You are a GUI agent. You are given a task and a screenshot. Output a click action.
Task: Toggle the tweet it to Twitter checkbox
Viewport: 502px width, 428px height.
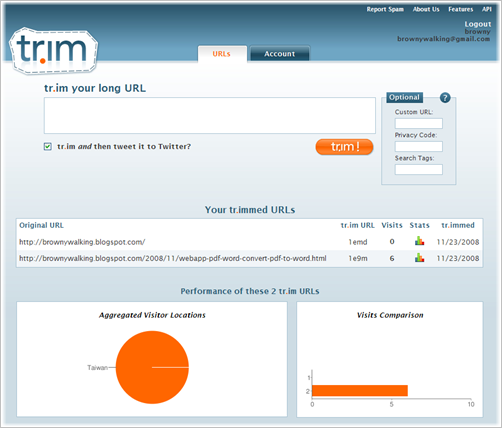click(48, 147)
